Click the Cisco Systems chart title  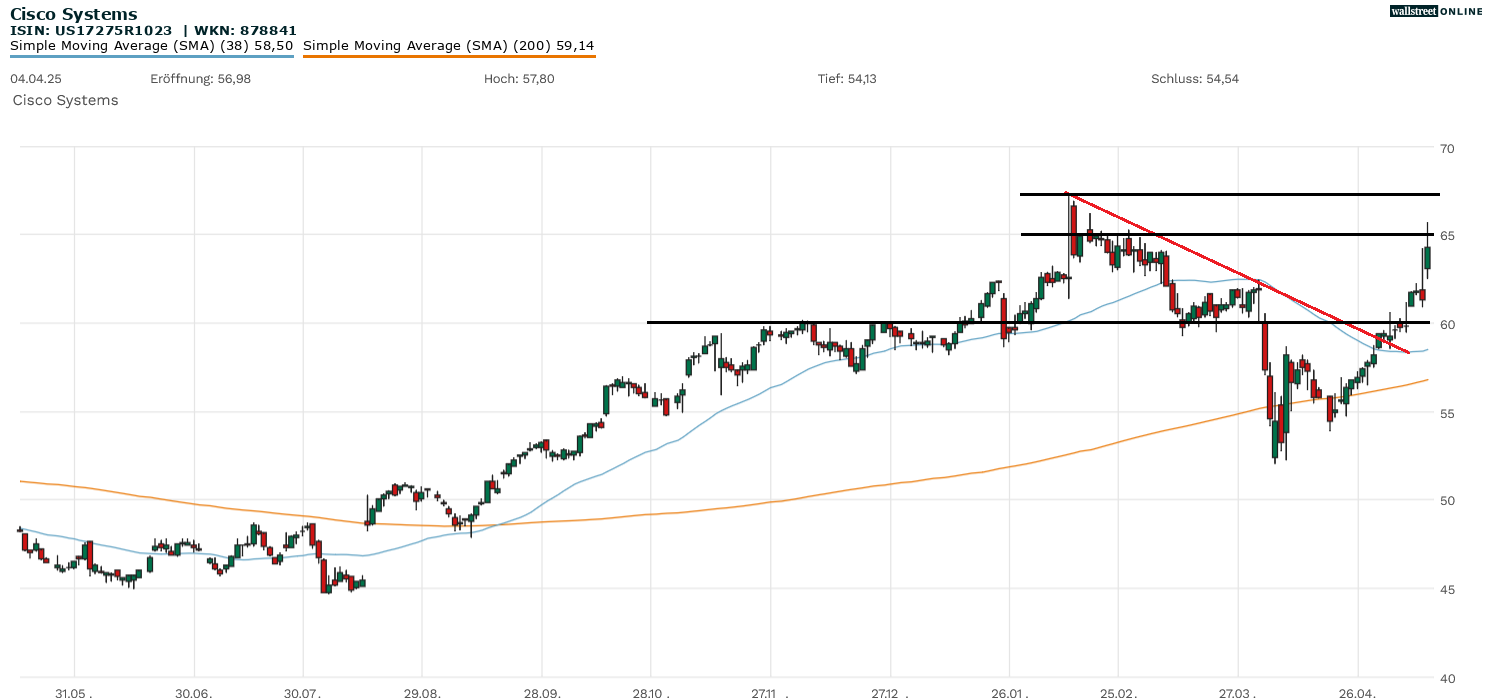(73, 14)
